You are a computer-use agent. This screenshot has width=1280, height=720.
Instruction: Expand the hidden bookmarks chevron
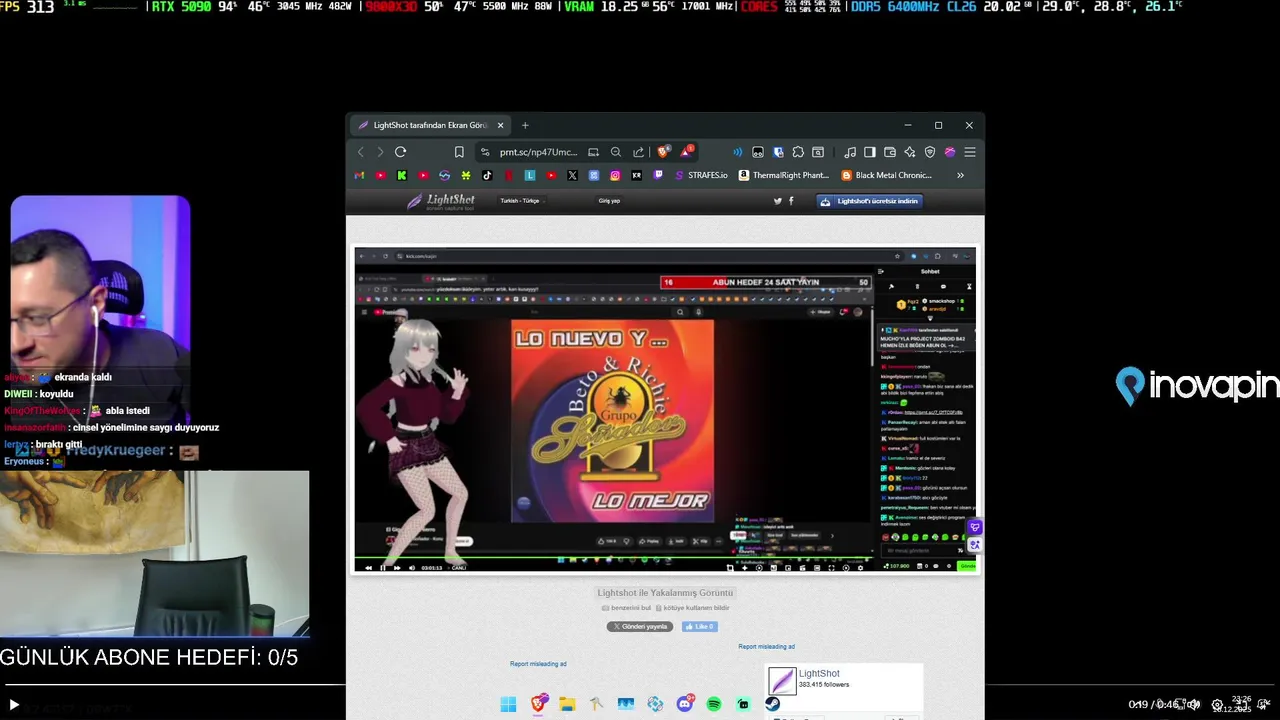(960, 175)
